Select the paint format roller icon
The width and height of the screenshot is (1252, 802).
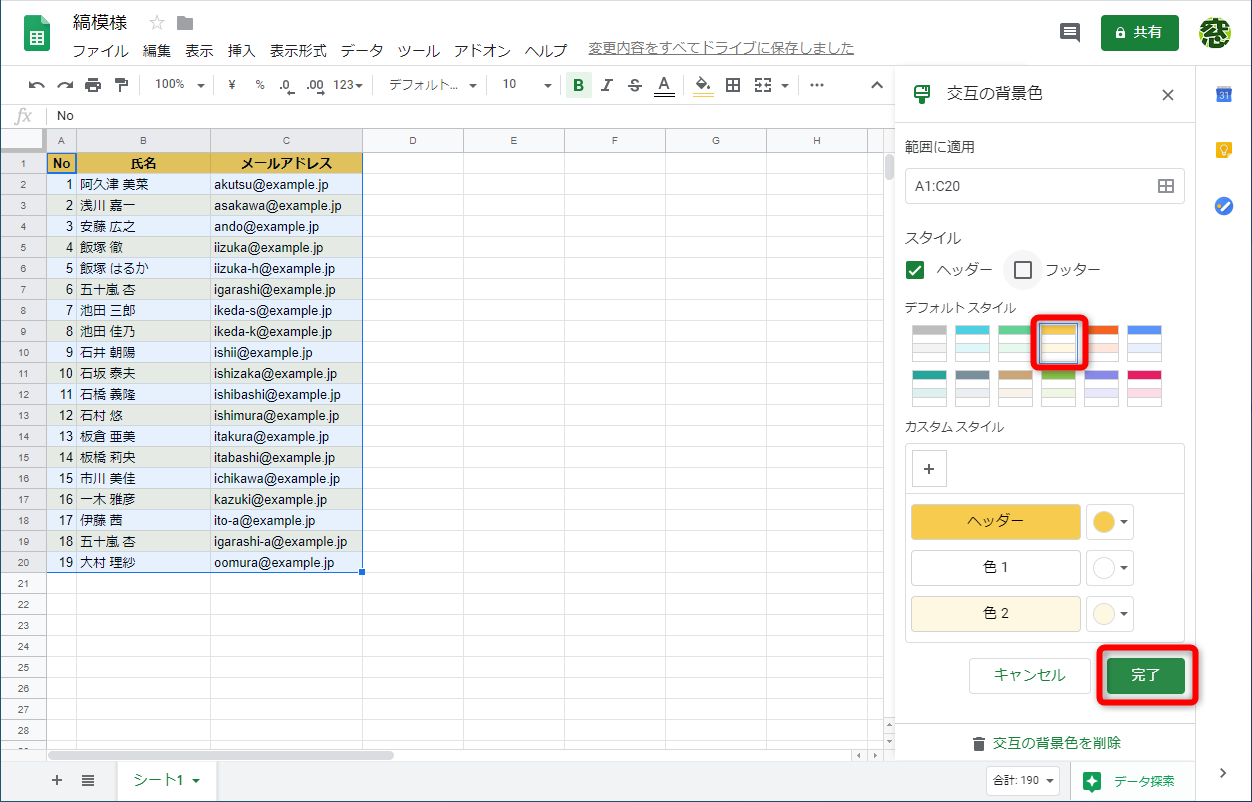122,85
